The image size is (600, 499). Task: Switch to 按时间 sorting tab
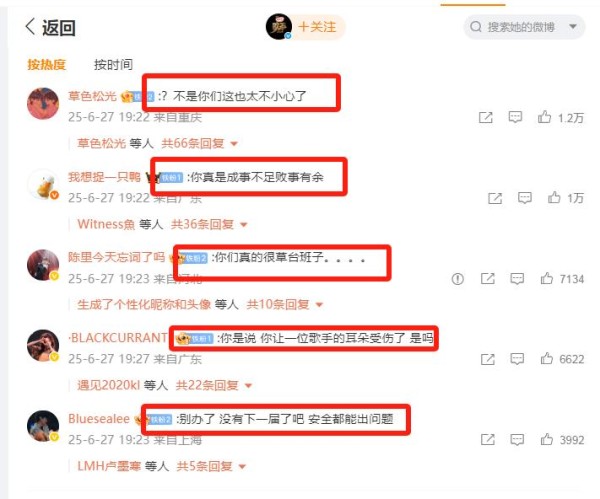pos(113,64)
